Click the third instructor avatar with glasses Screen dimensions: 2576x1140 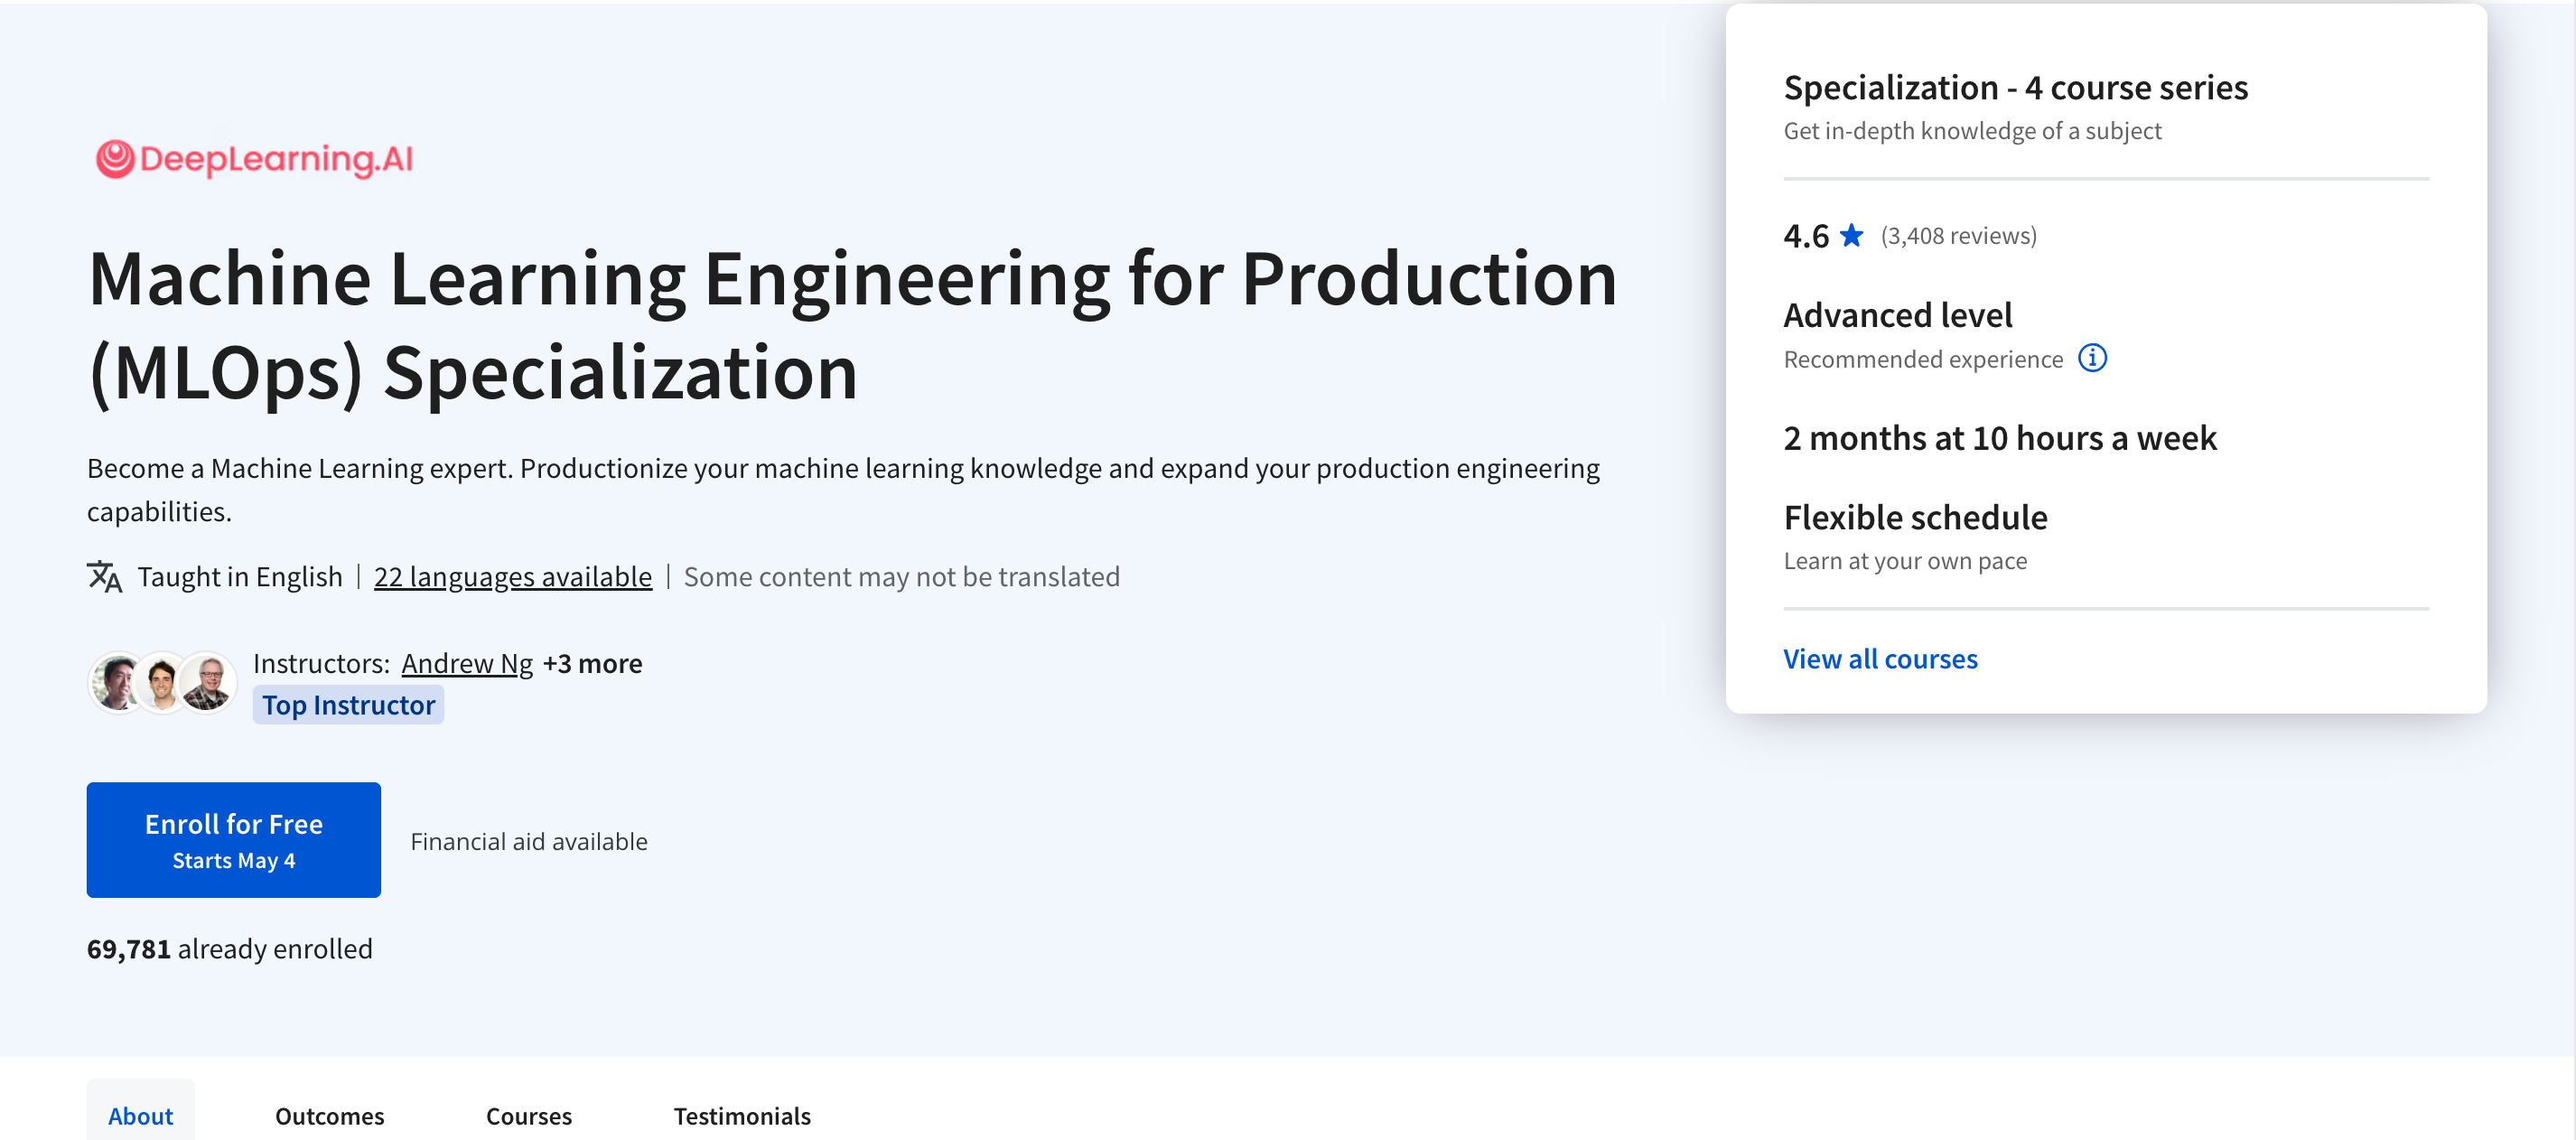click(x=208, y=683)
